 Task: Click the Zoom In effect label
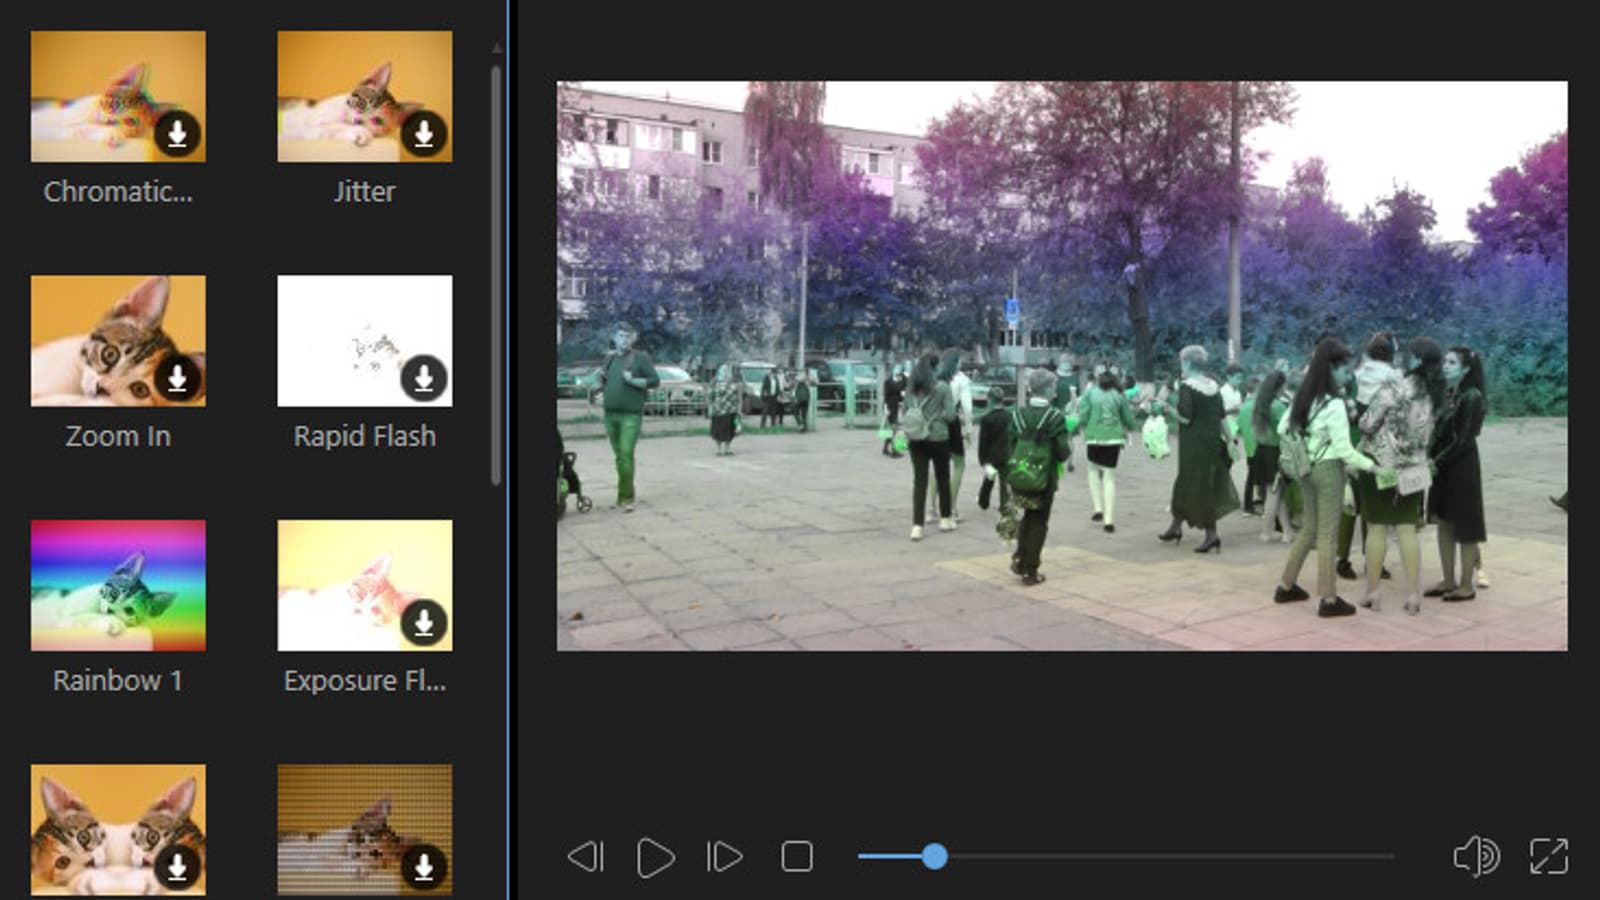[x=118, y=436]
